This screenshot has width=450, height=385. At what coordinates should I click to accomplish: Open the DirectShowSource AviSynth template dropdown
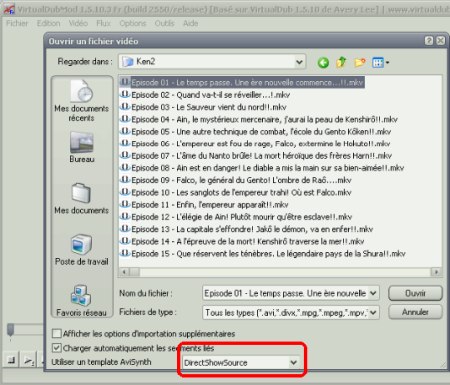point(293,362)
